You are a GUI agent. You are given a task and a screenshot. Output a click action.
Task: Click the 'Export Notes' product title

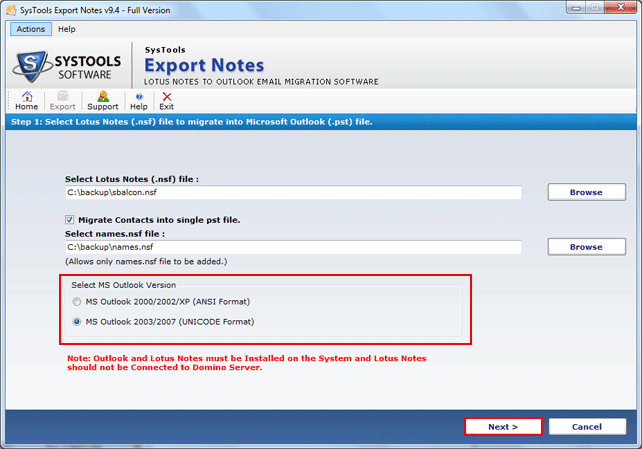204,65
